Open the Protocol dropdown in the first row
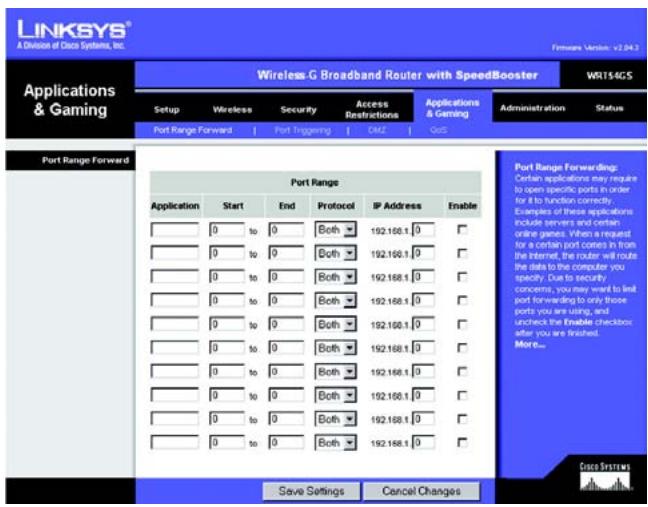This screenshot has height=507, width=648. tap(336, 230)
